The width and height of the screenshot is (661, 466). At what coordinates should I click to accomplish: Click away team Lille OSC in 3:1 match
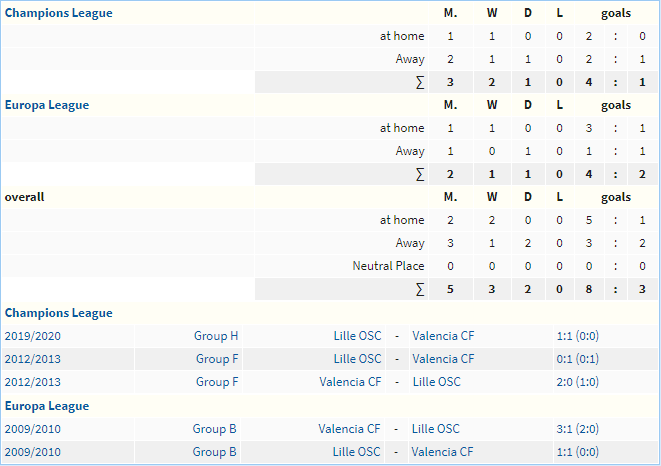[435, 429]
